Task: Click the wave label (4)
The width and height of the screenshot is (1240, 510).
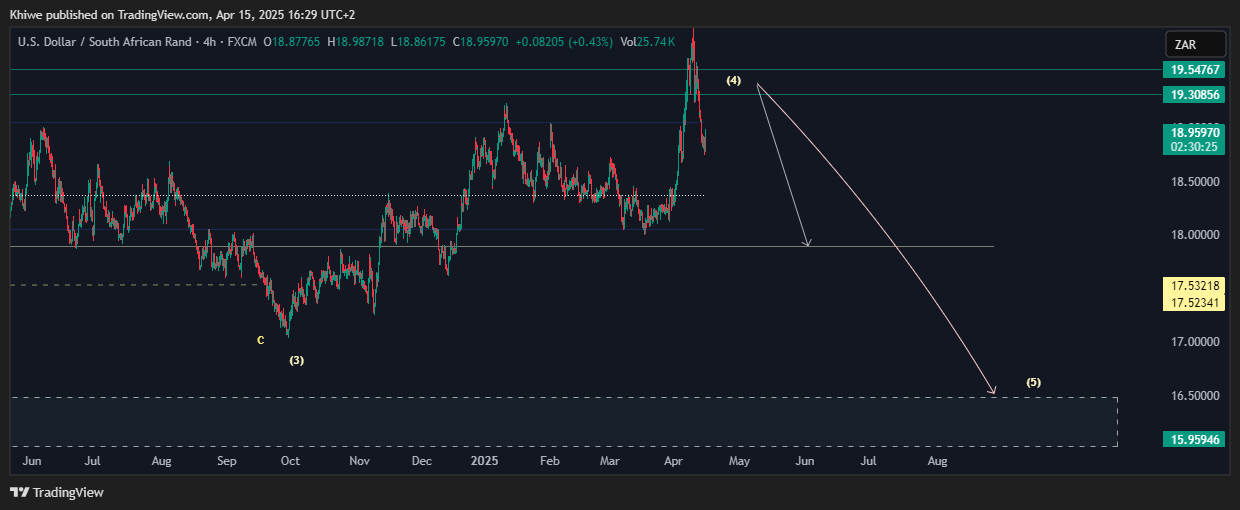Action: (734, 80)
